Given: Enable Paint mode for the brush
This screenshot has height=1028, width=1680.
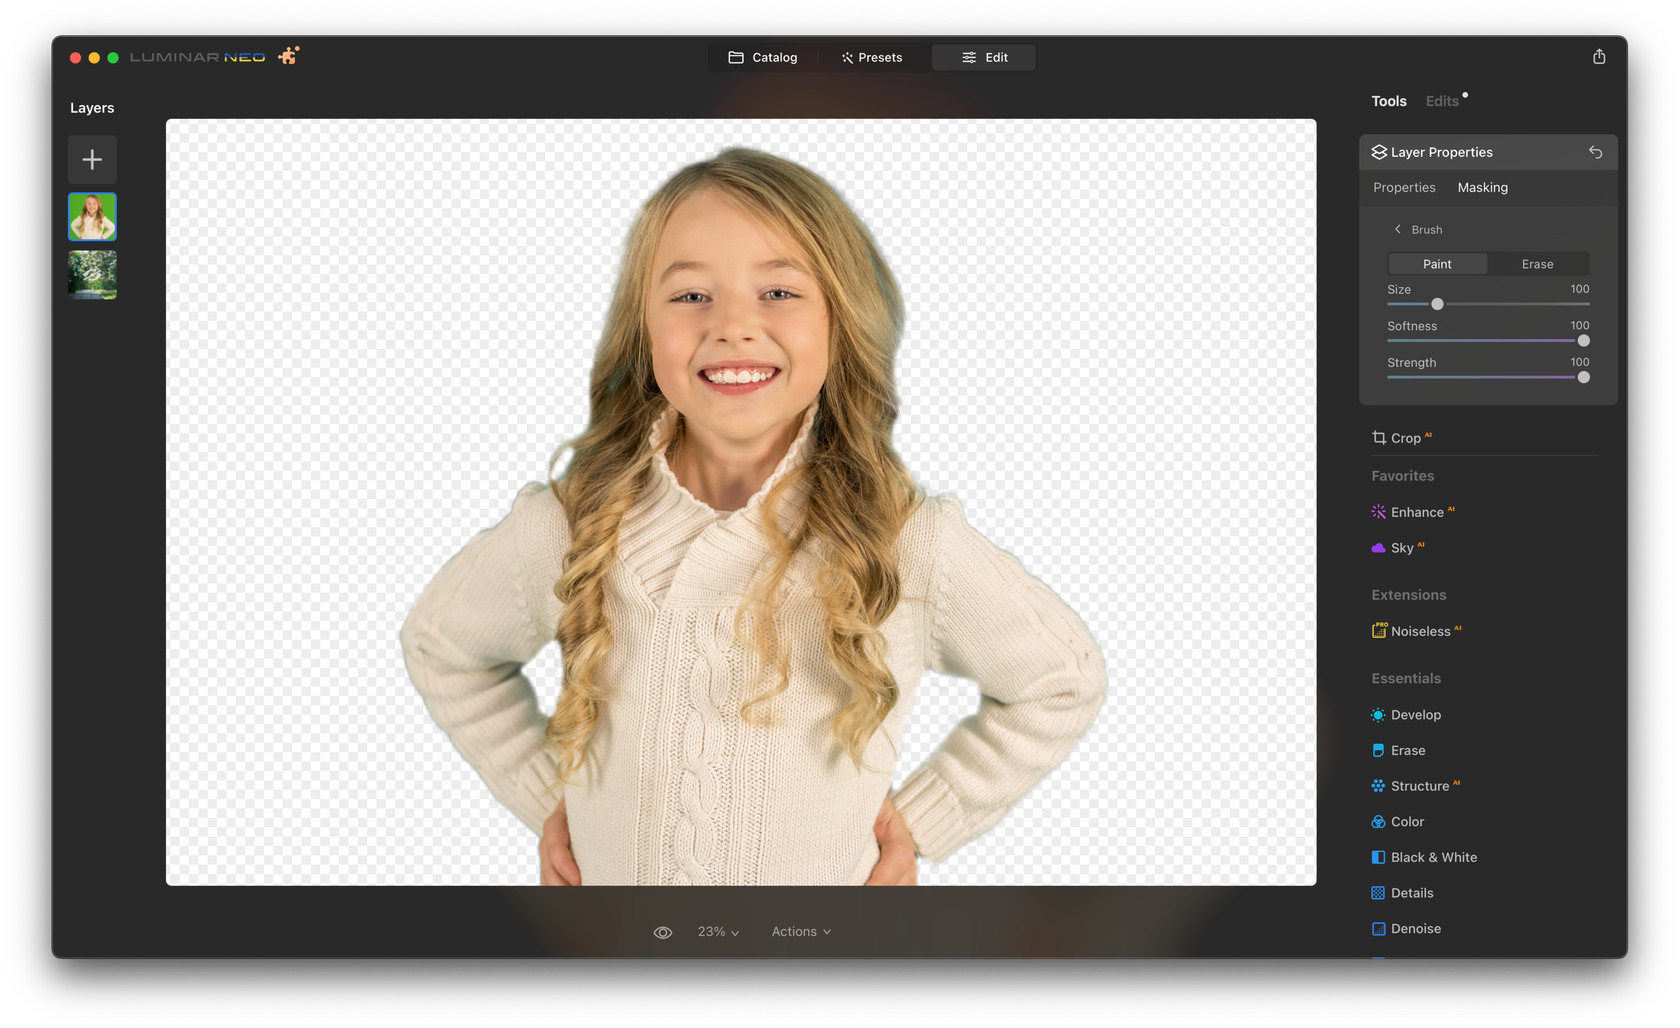Looking at the screenshot, I should pos(1436,263).
